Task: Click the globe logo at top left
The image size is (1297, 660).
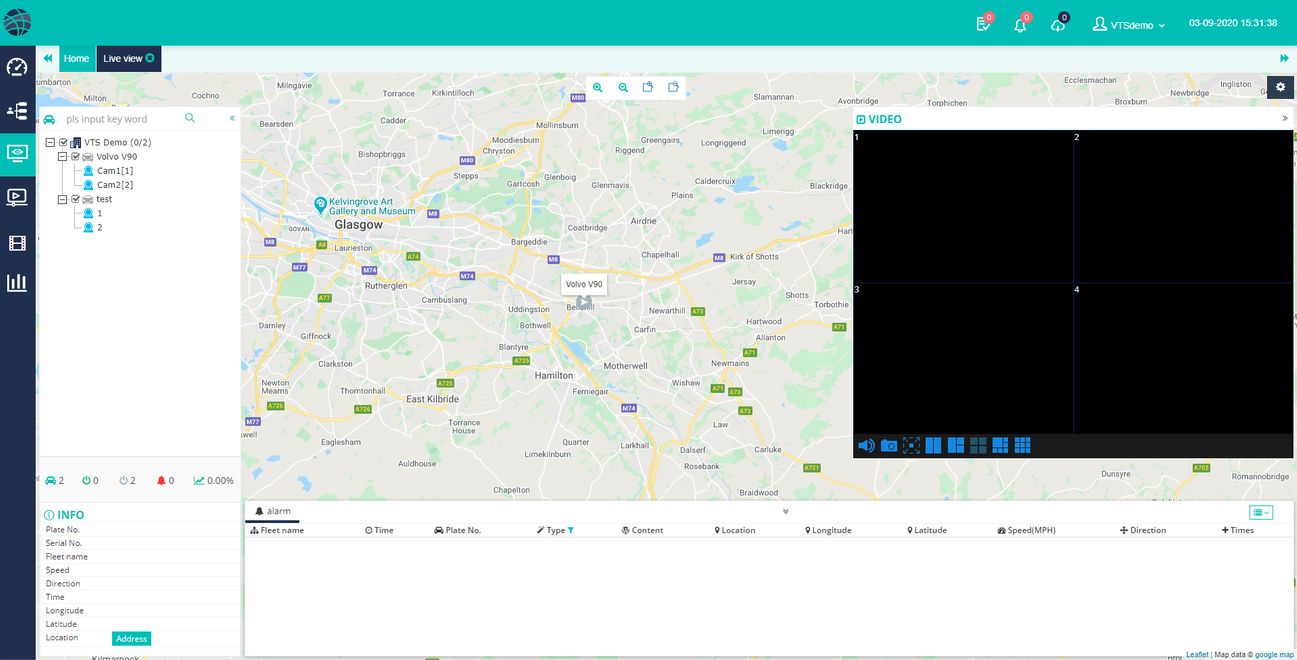Action: 18,22
